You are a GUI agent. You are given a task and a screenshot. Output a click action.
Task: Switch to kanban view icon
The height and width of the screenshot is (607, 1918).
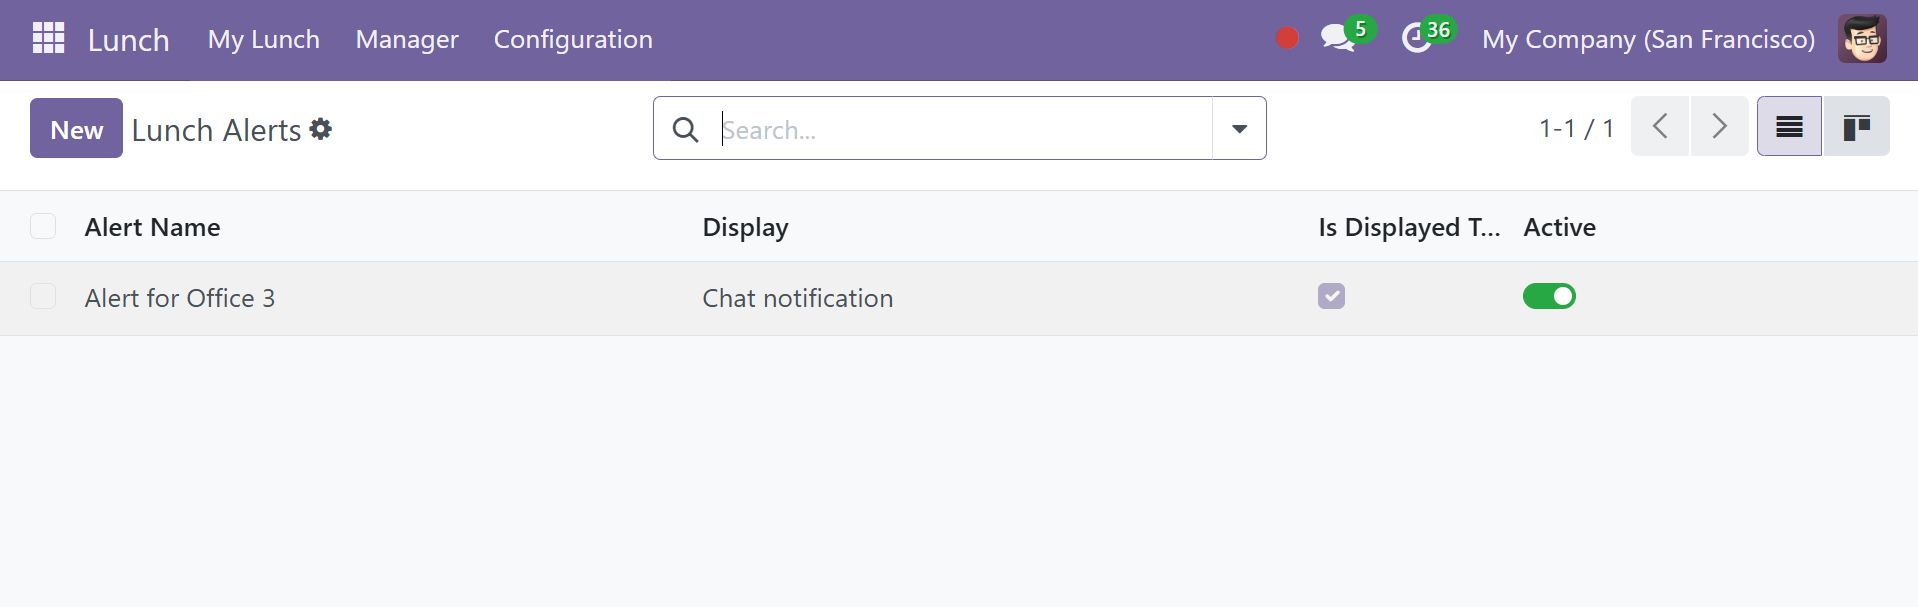pyautogui.click(x=1856, y=126)
